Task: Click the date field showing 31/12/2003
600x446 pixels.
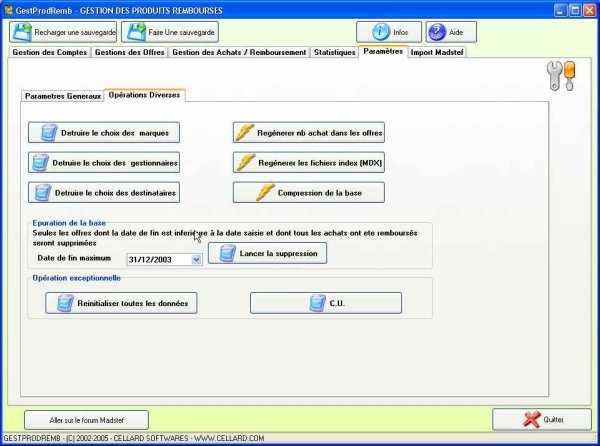Action: click(157, 259)
